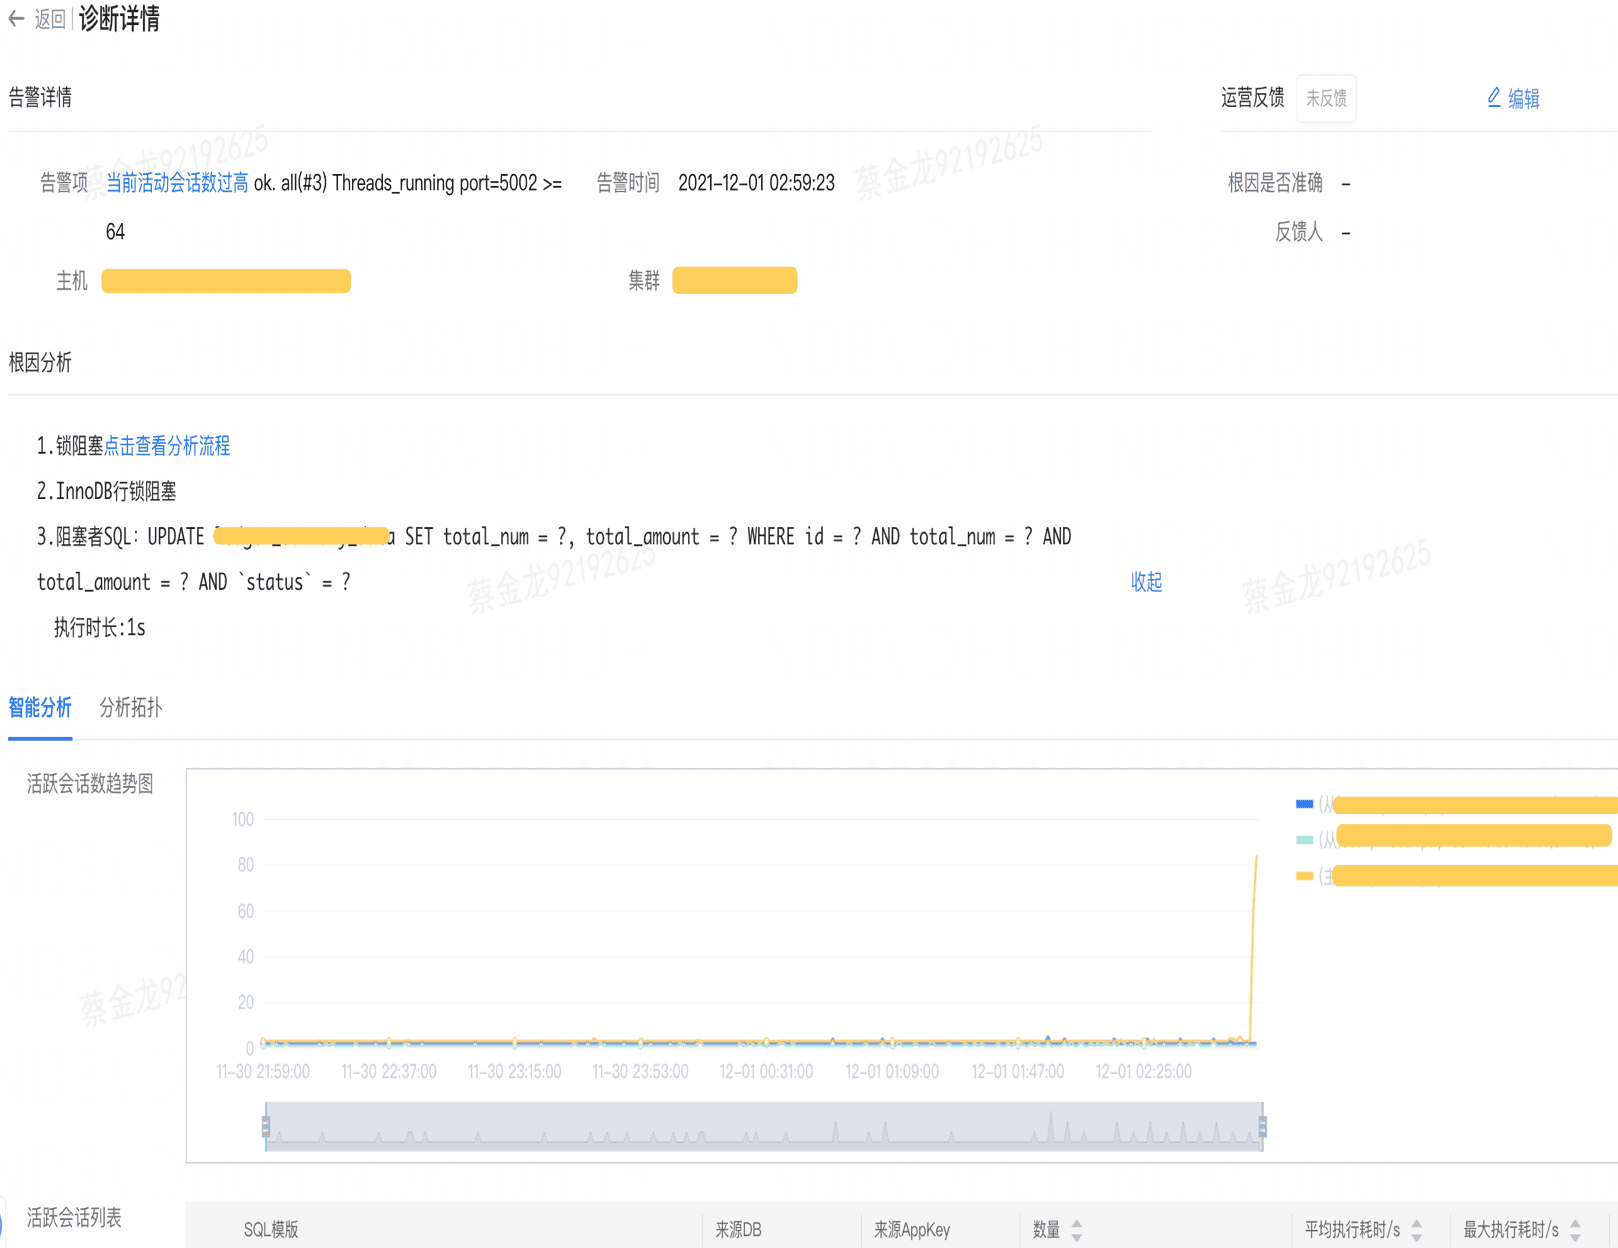1618x1248 pixels.
Task: Switch to the 智能分析 tab
Action: pos(40,708)
